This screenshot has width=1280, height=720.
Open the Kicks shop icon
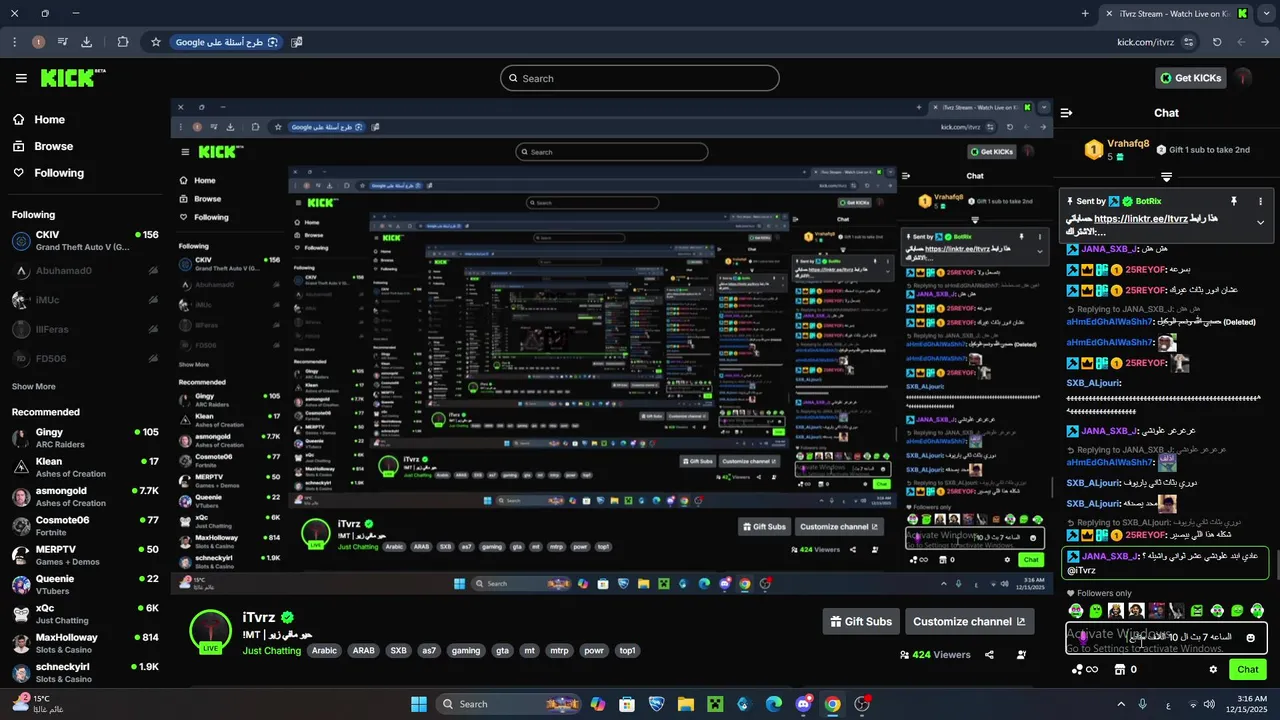[1120, 670]
